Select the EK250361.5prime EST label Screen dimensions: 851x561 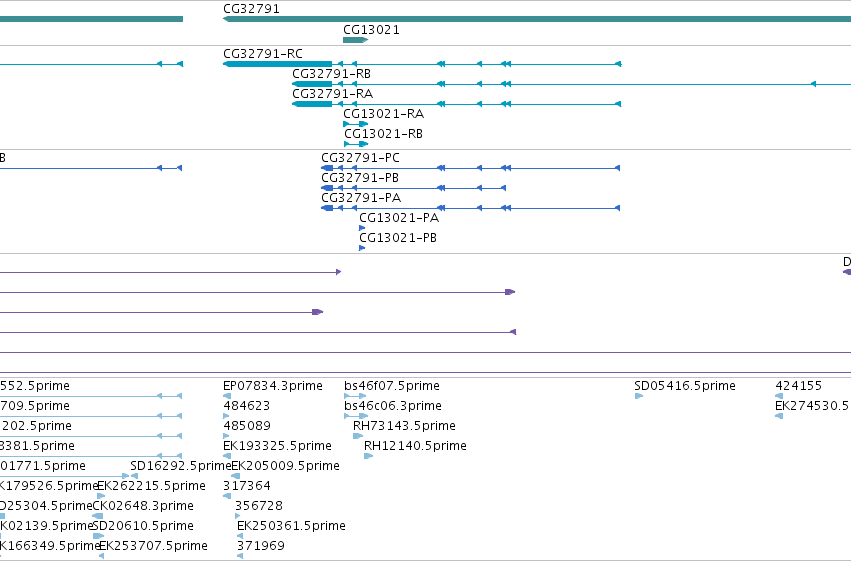click(291, 526)
